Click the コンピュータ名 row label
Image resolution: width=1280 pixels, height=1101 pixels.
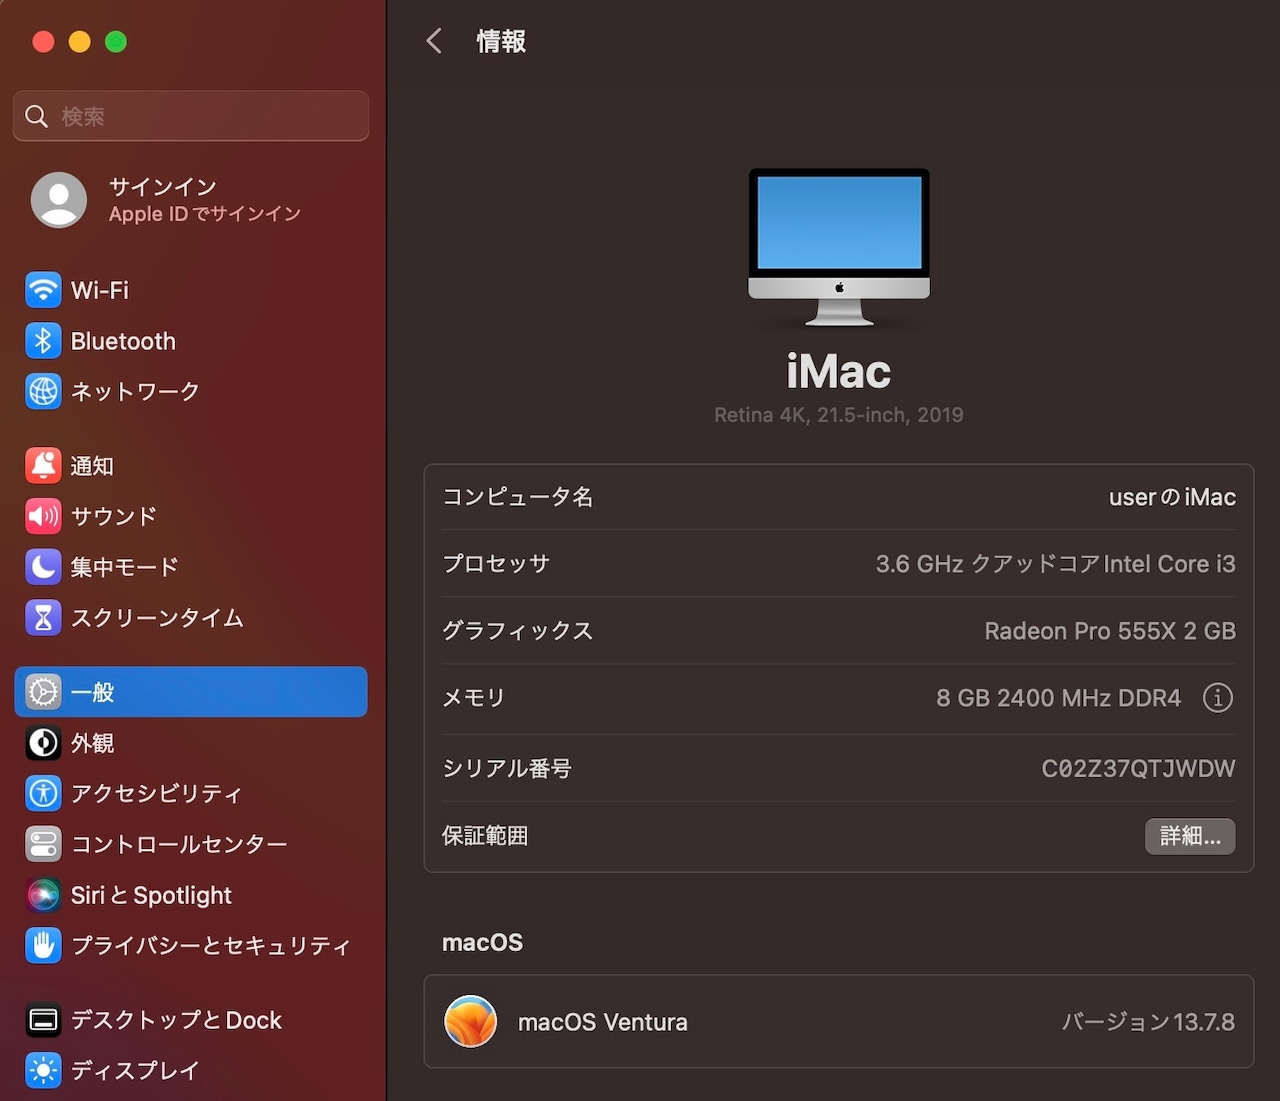518,497
